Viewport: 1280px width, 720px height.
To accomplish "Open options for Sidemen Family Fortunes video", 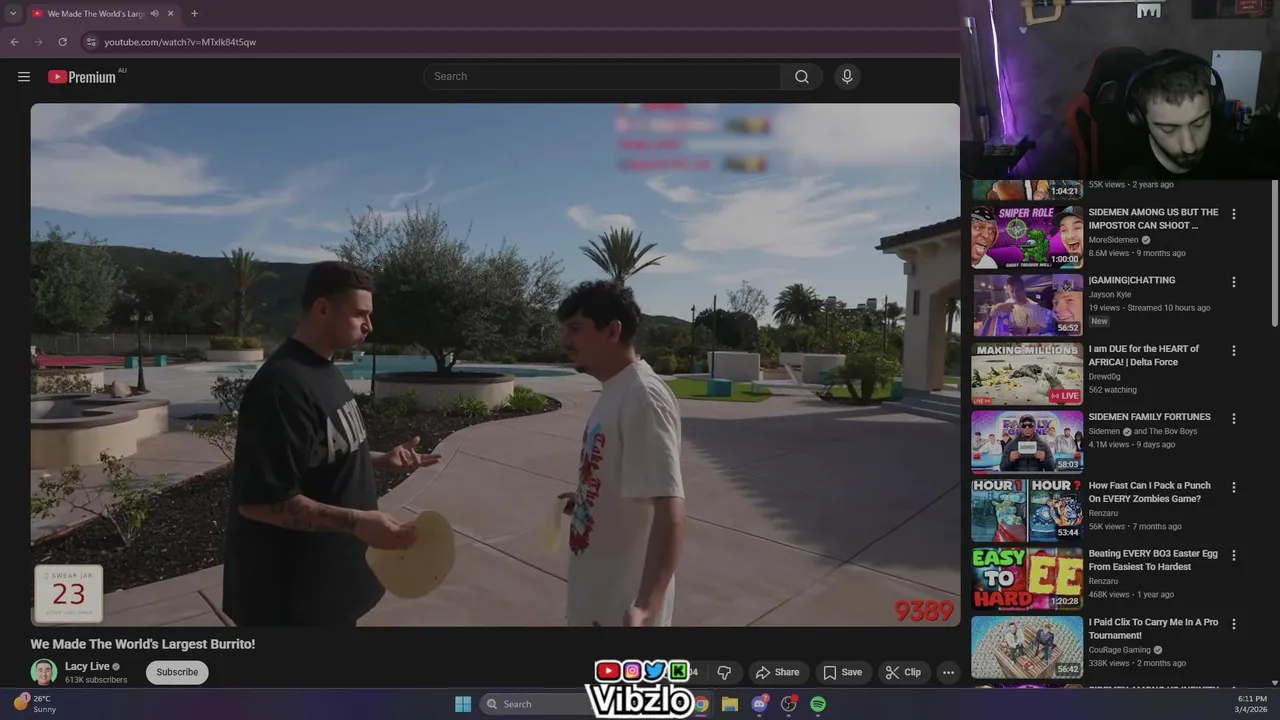I will pyautogui.click(x=1234, y=419).
